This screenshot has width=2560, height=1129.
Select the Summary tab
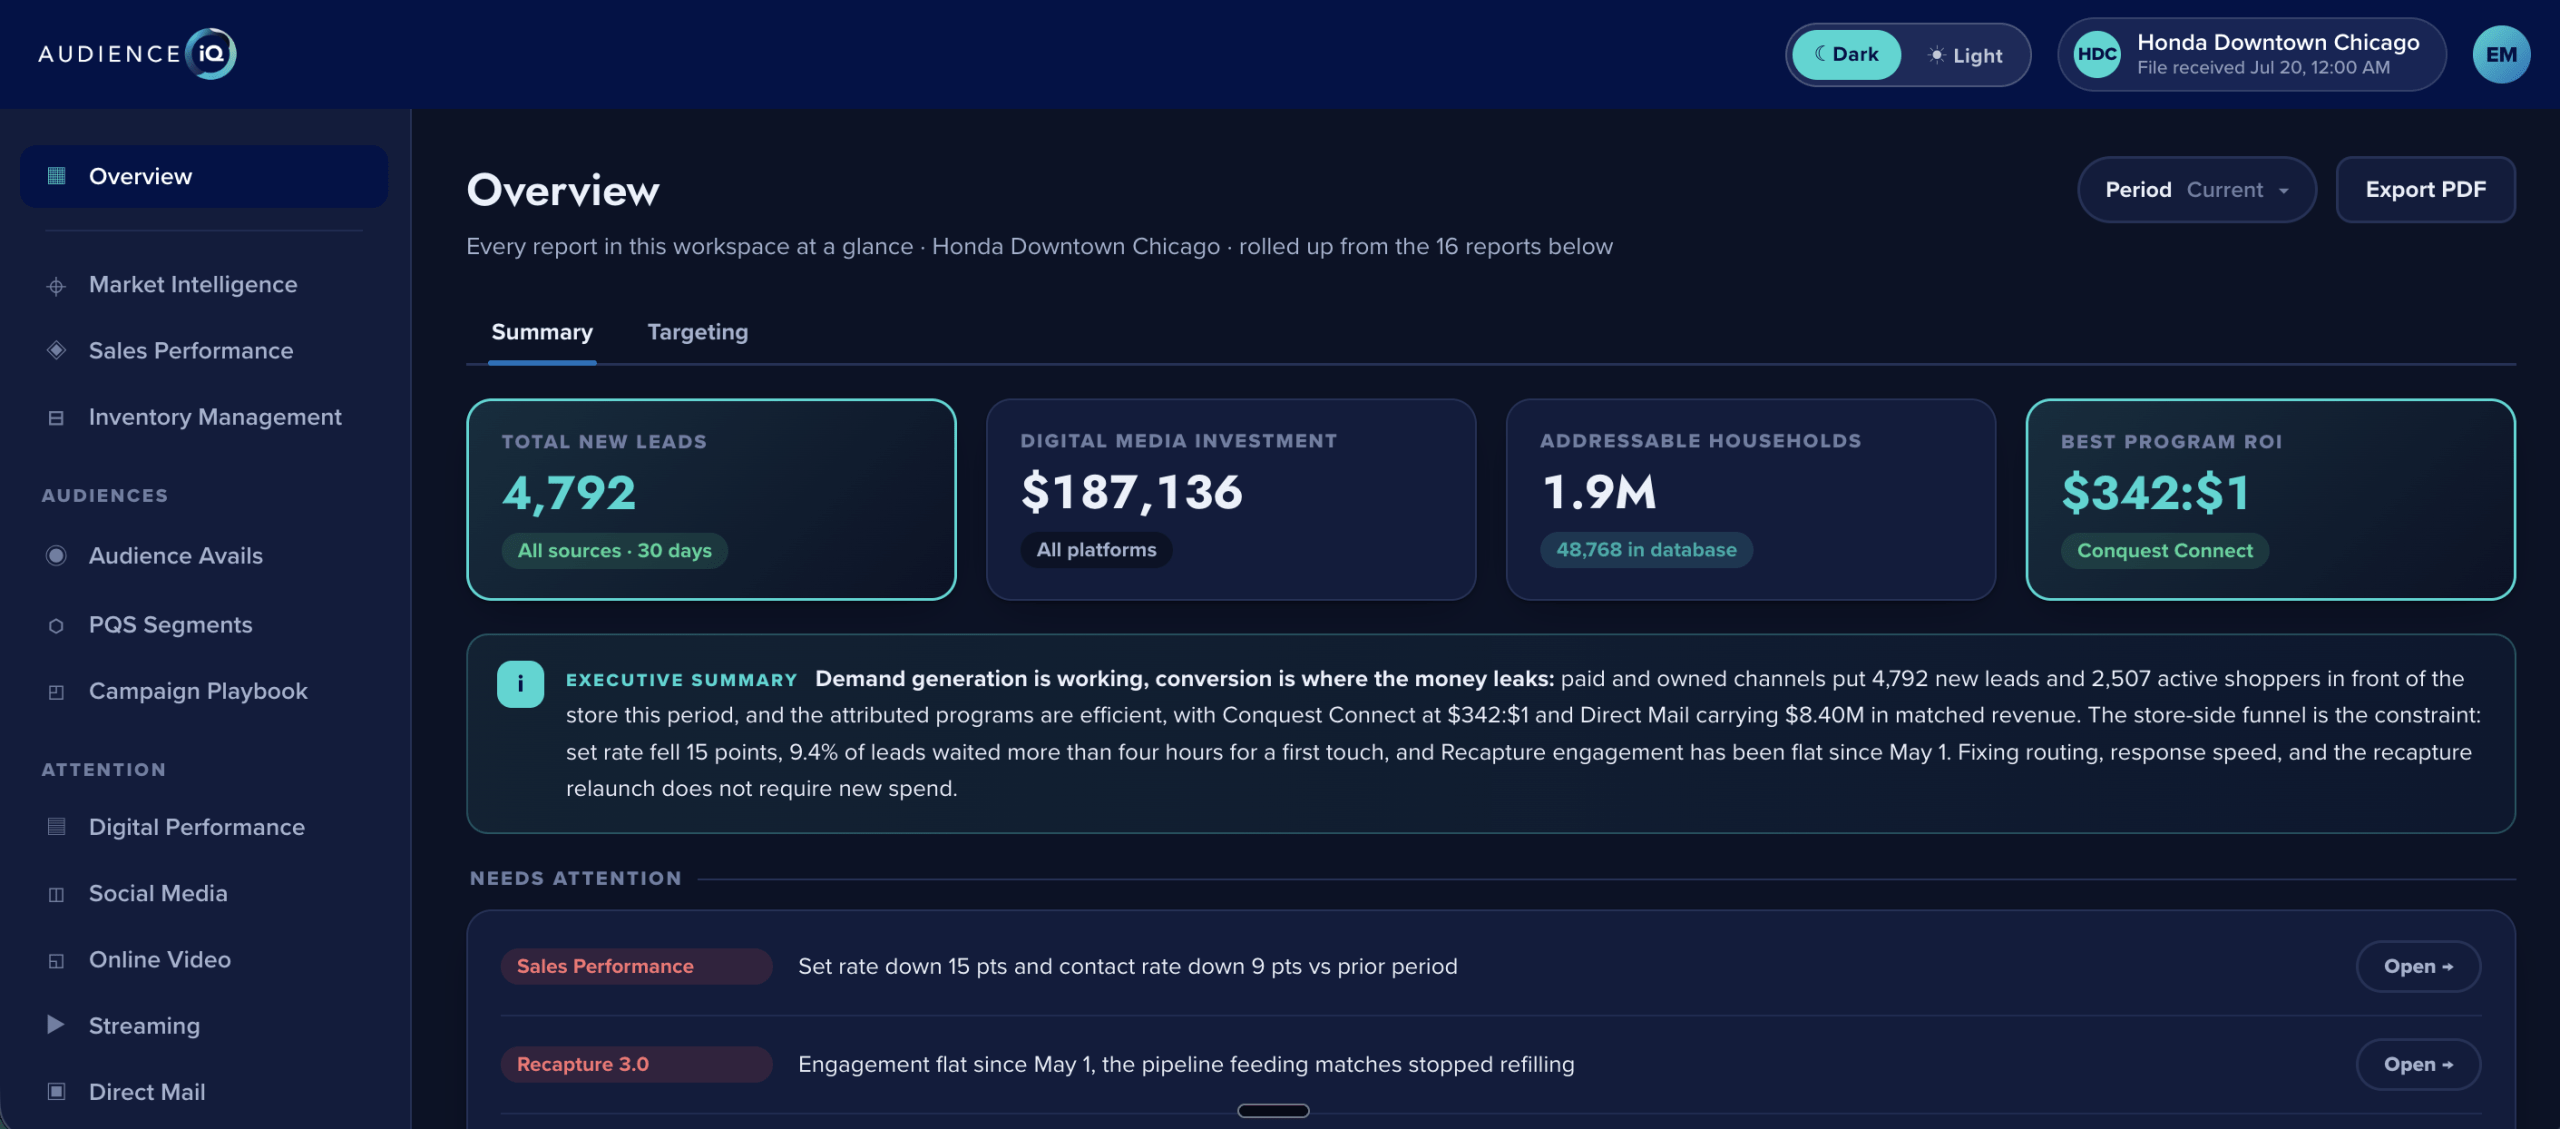542,333
